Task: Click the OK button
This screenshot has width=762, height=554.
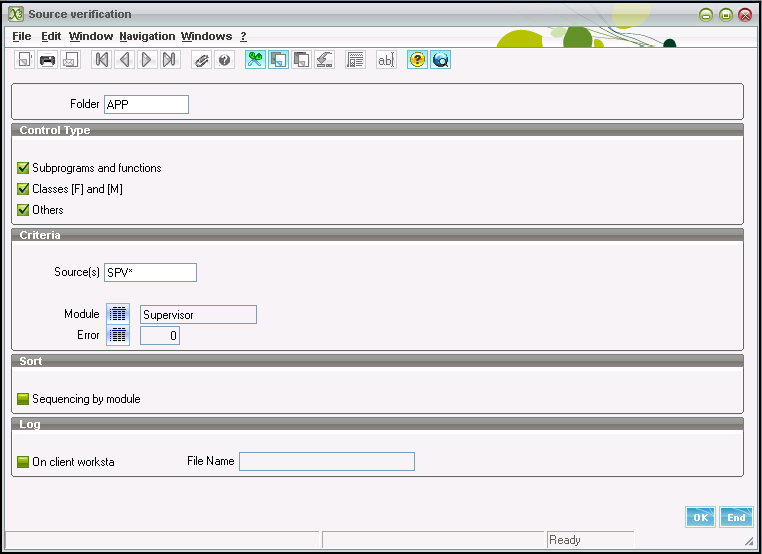Action: [700, 517]
